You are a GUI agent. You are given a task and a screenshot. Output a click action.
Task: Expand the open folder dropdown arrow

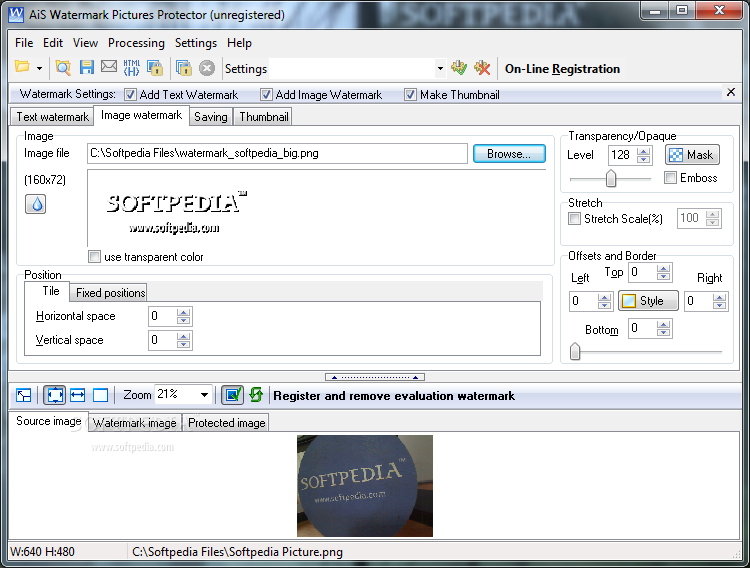39,68
